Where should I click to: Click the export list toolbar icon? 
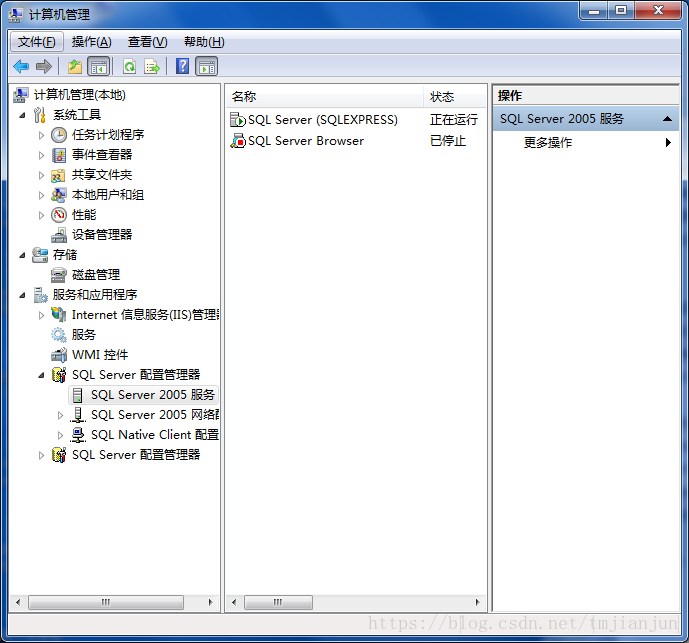pyautogui.click(x=152, y=67)
